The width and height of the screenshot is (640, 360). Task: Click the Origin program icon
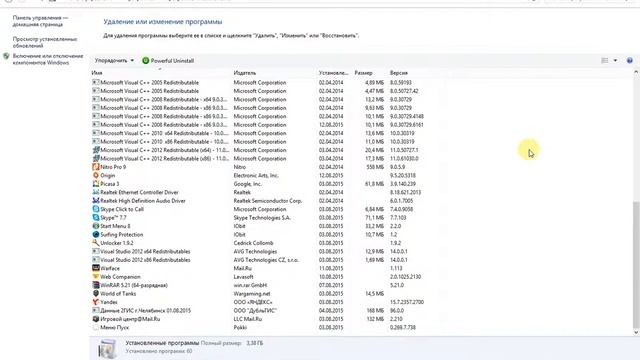tap(96, 175)
